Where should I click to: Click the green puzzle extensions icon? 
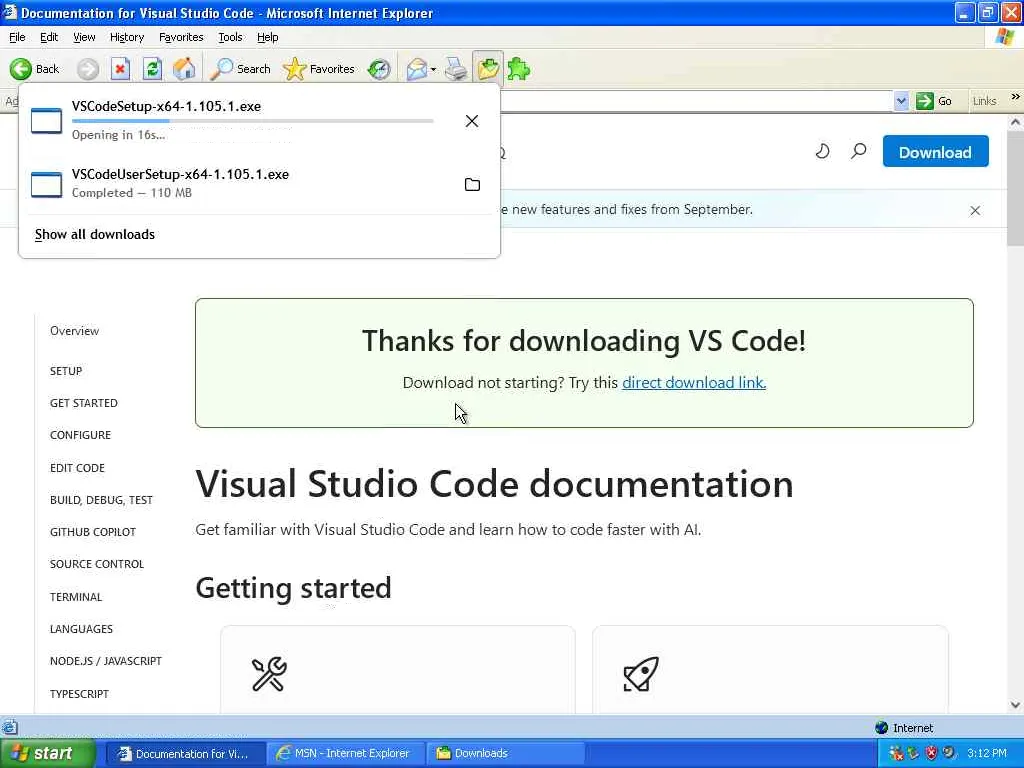(519, 69)
